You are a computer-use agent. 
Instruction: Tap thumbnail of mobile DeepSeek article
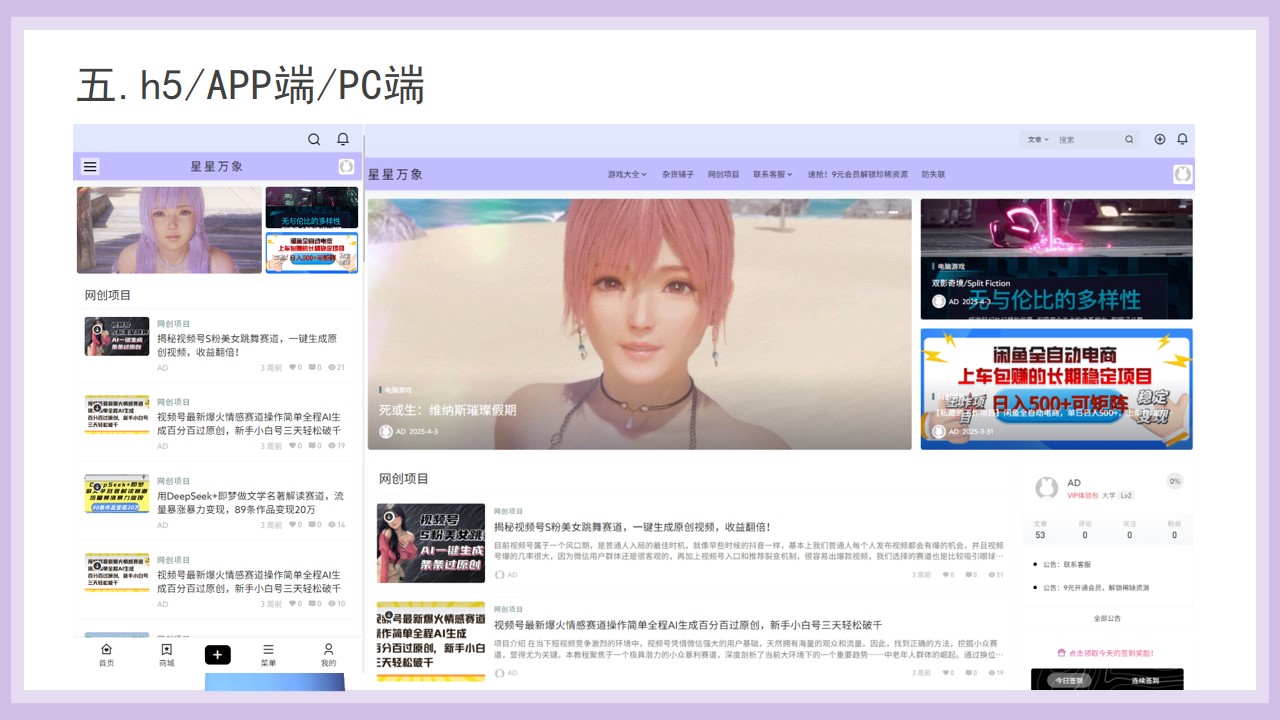coord(117,494)
